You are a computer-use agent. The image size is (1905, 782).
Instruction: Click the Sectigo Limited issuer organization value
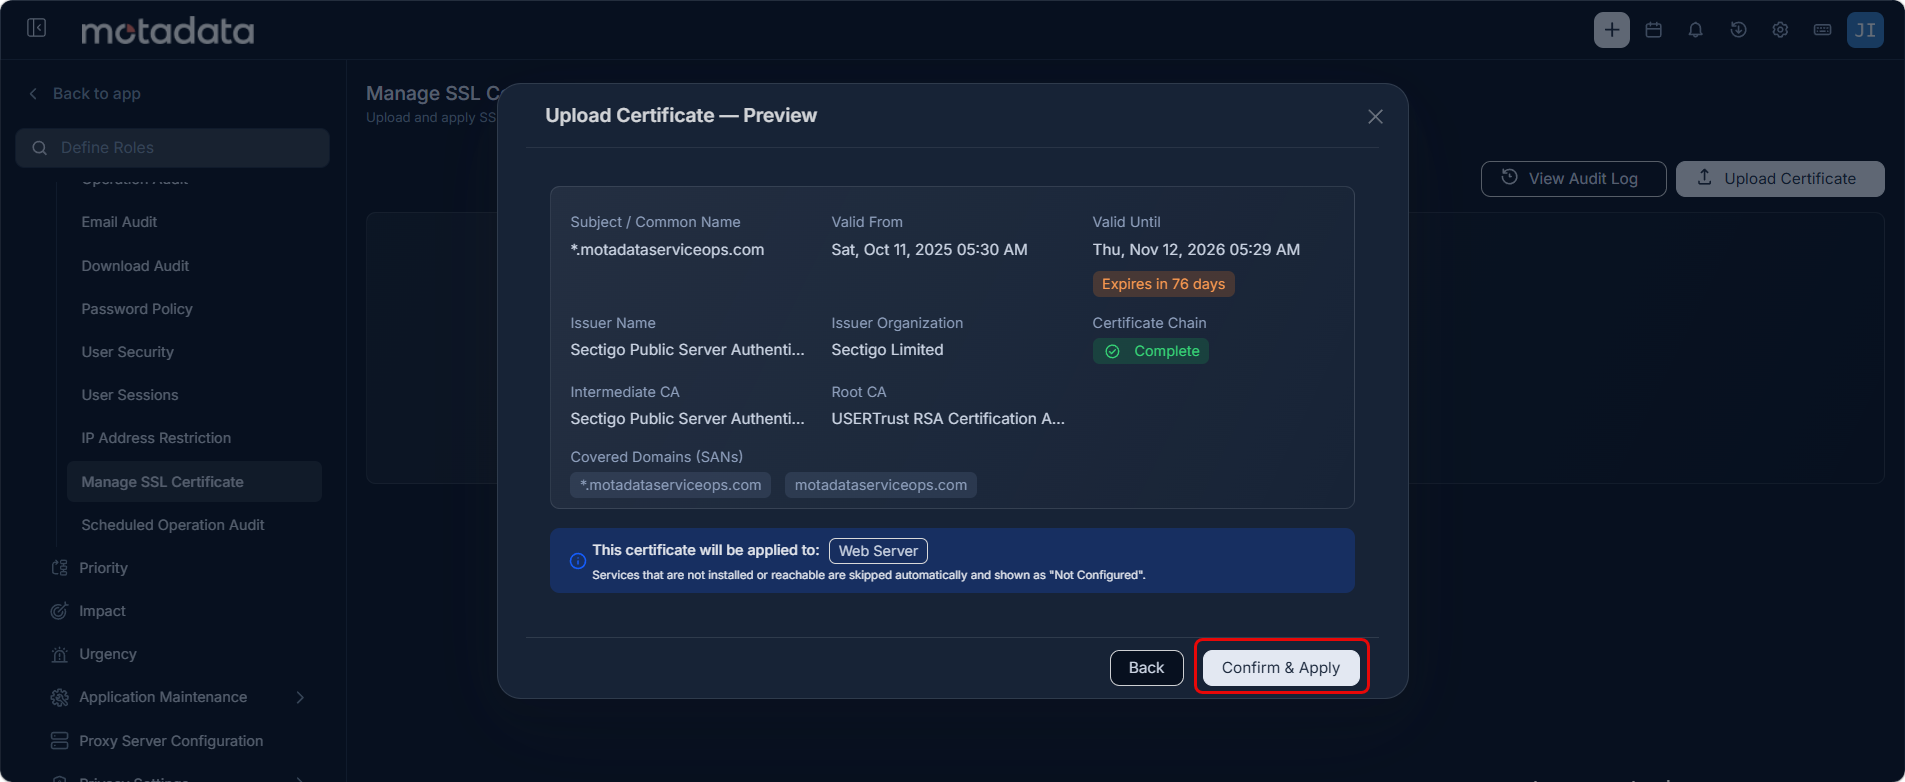887,350
